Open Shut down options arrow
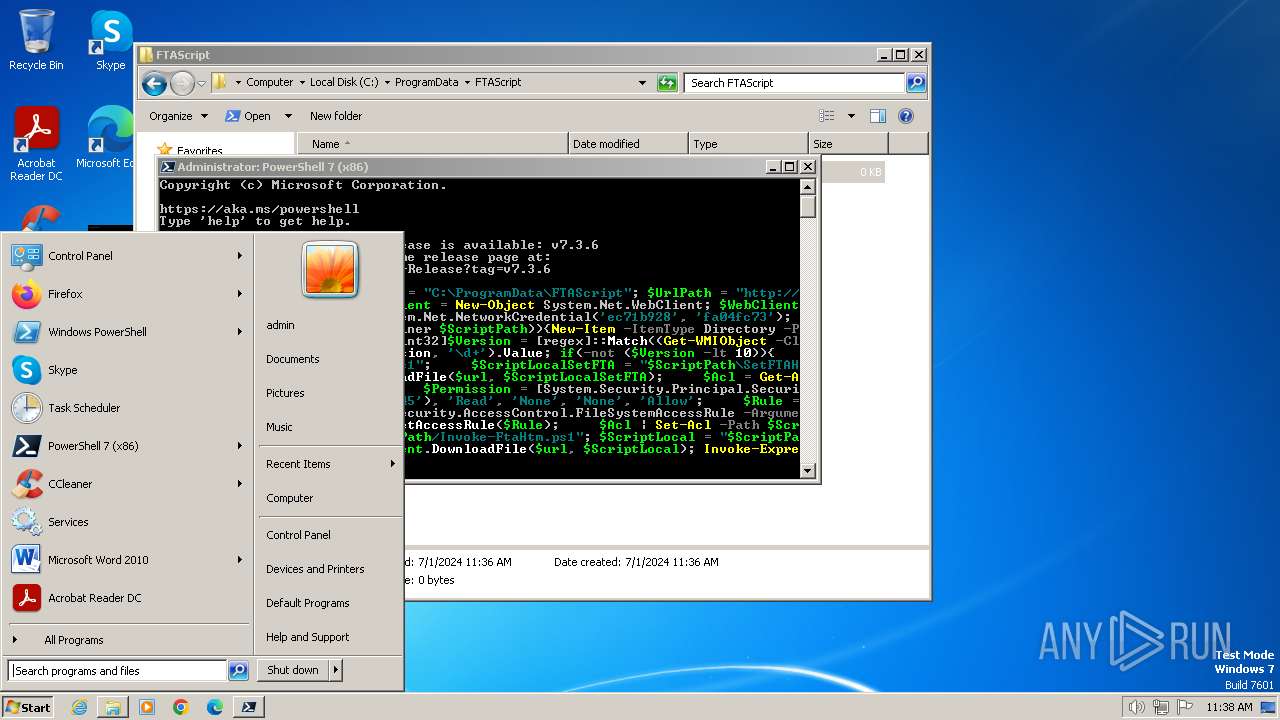 (x=335, y=670)
